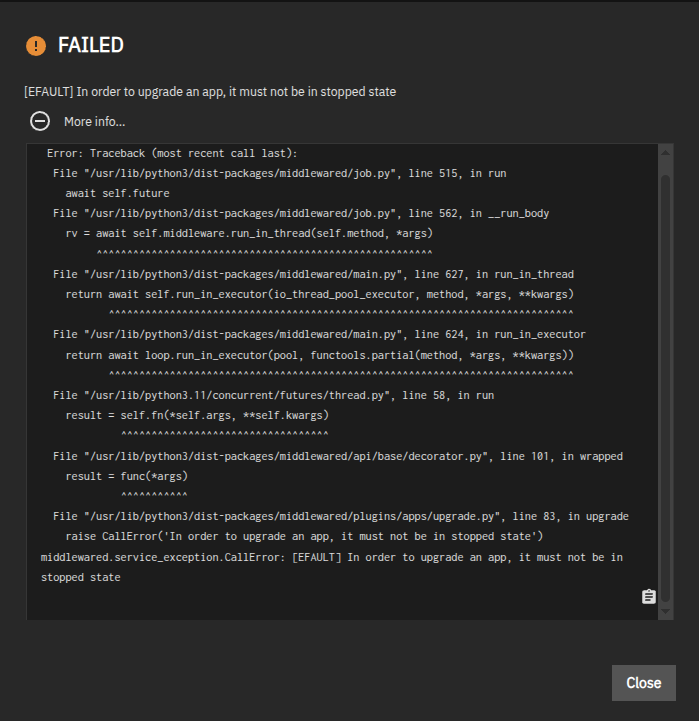Click the job.py line 562 traceback entry

click(x=300, y=213)
